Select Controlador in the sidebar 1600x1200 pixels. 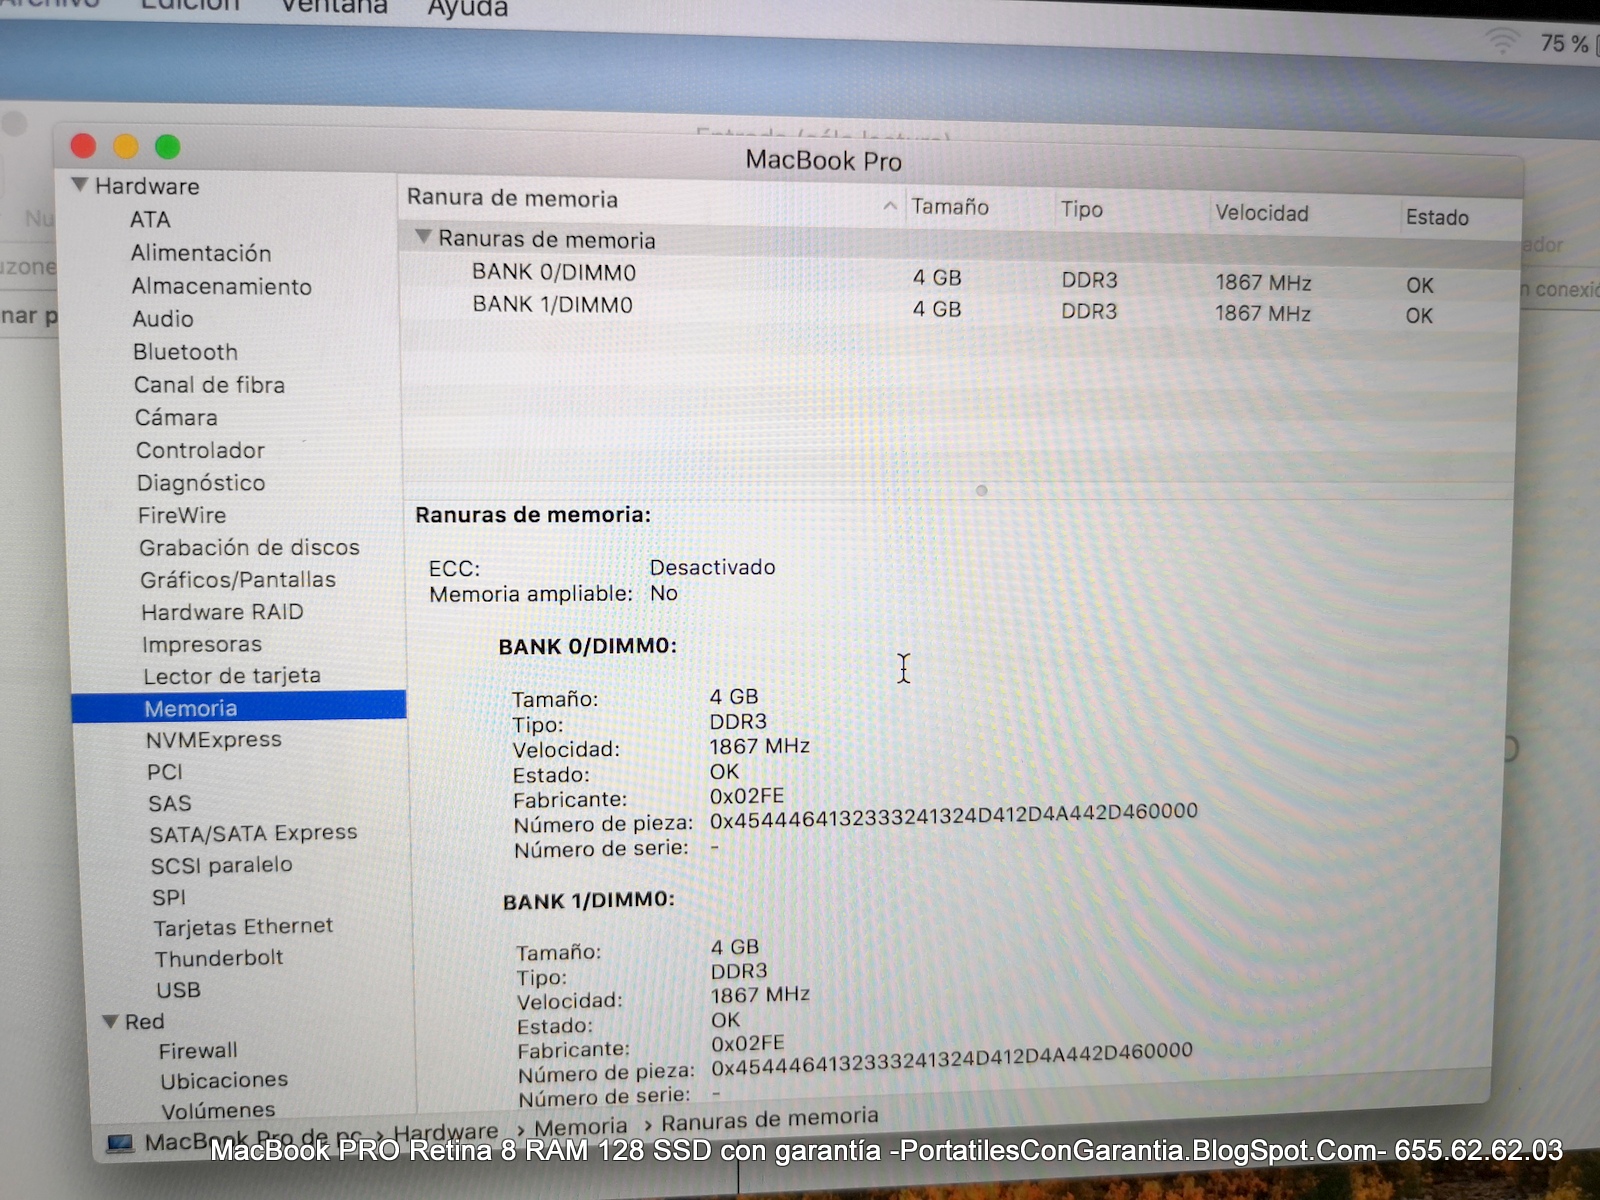click(200, 450)
